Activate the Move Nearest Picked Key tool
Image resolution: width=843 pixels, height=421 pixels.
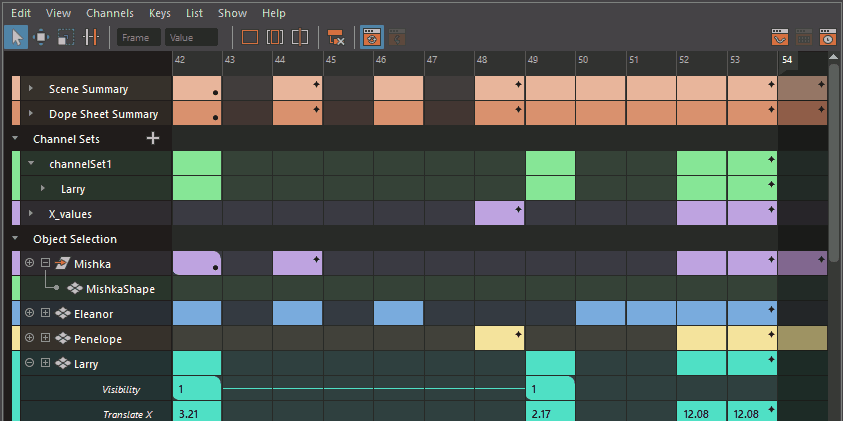point(41,38)
